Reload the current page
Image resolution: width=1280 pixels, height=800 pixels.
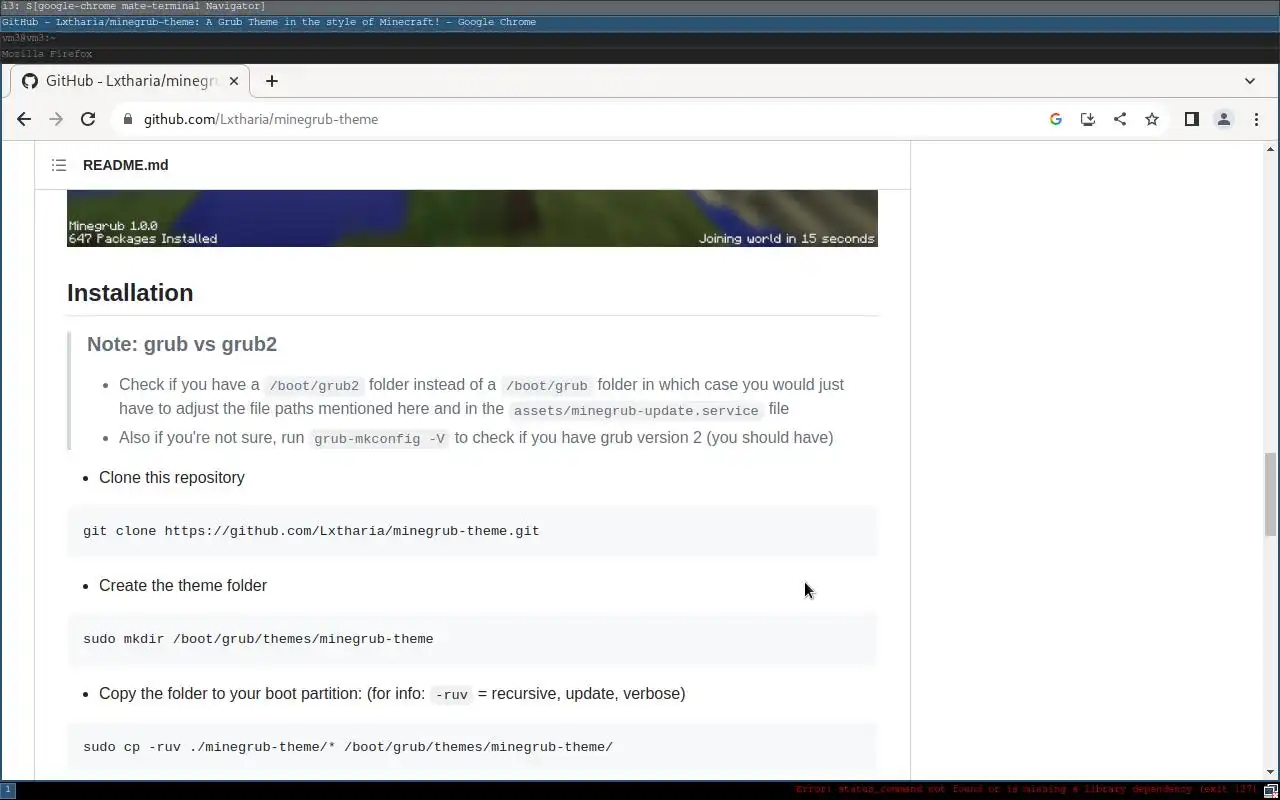click(88, 119)
